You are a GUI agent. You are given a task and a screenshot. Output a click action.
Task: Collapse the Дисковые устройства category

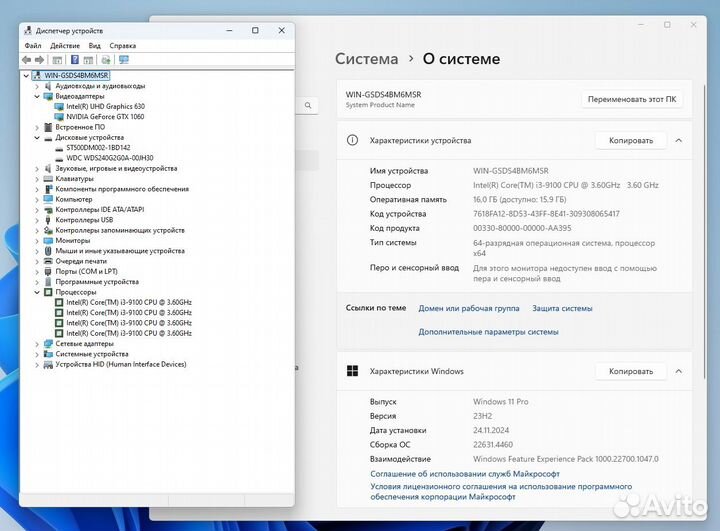37,138
